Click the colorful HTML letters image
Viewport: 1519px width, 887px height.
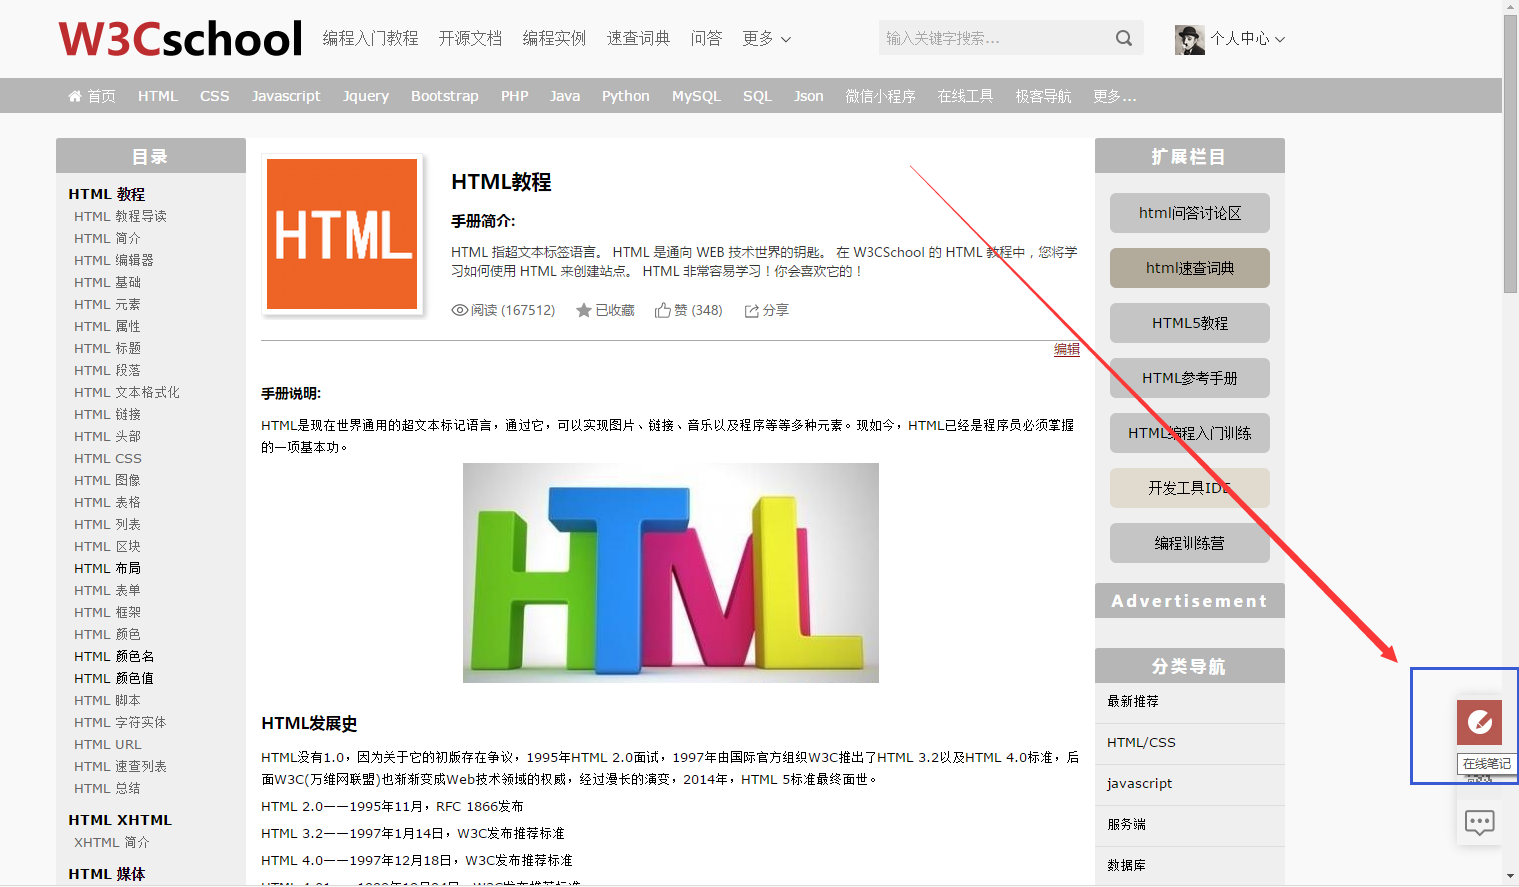tap(670, 573)
